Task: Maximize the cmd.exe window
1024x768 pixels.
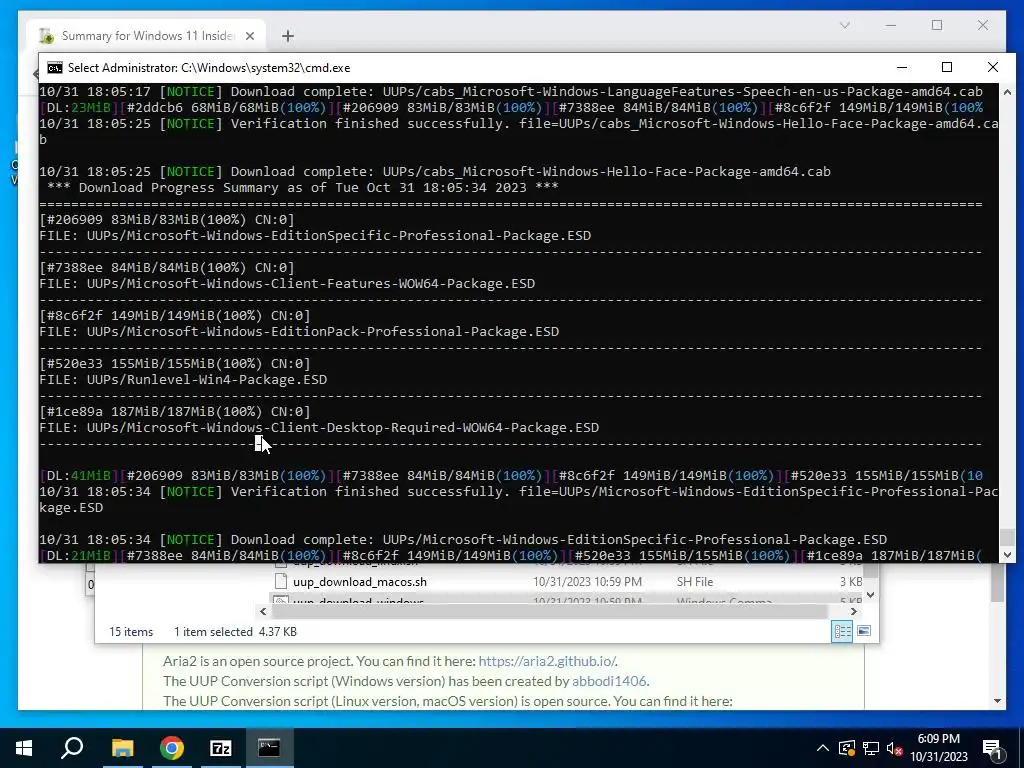Action: [x=947, y=67]
